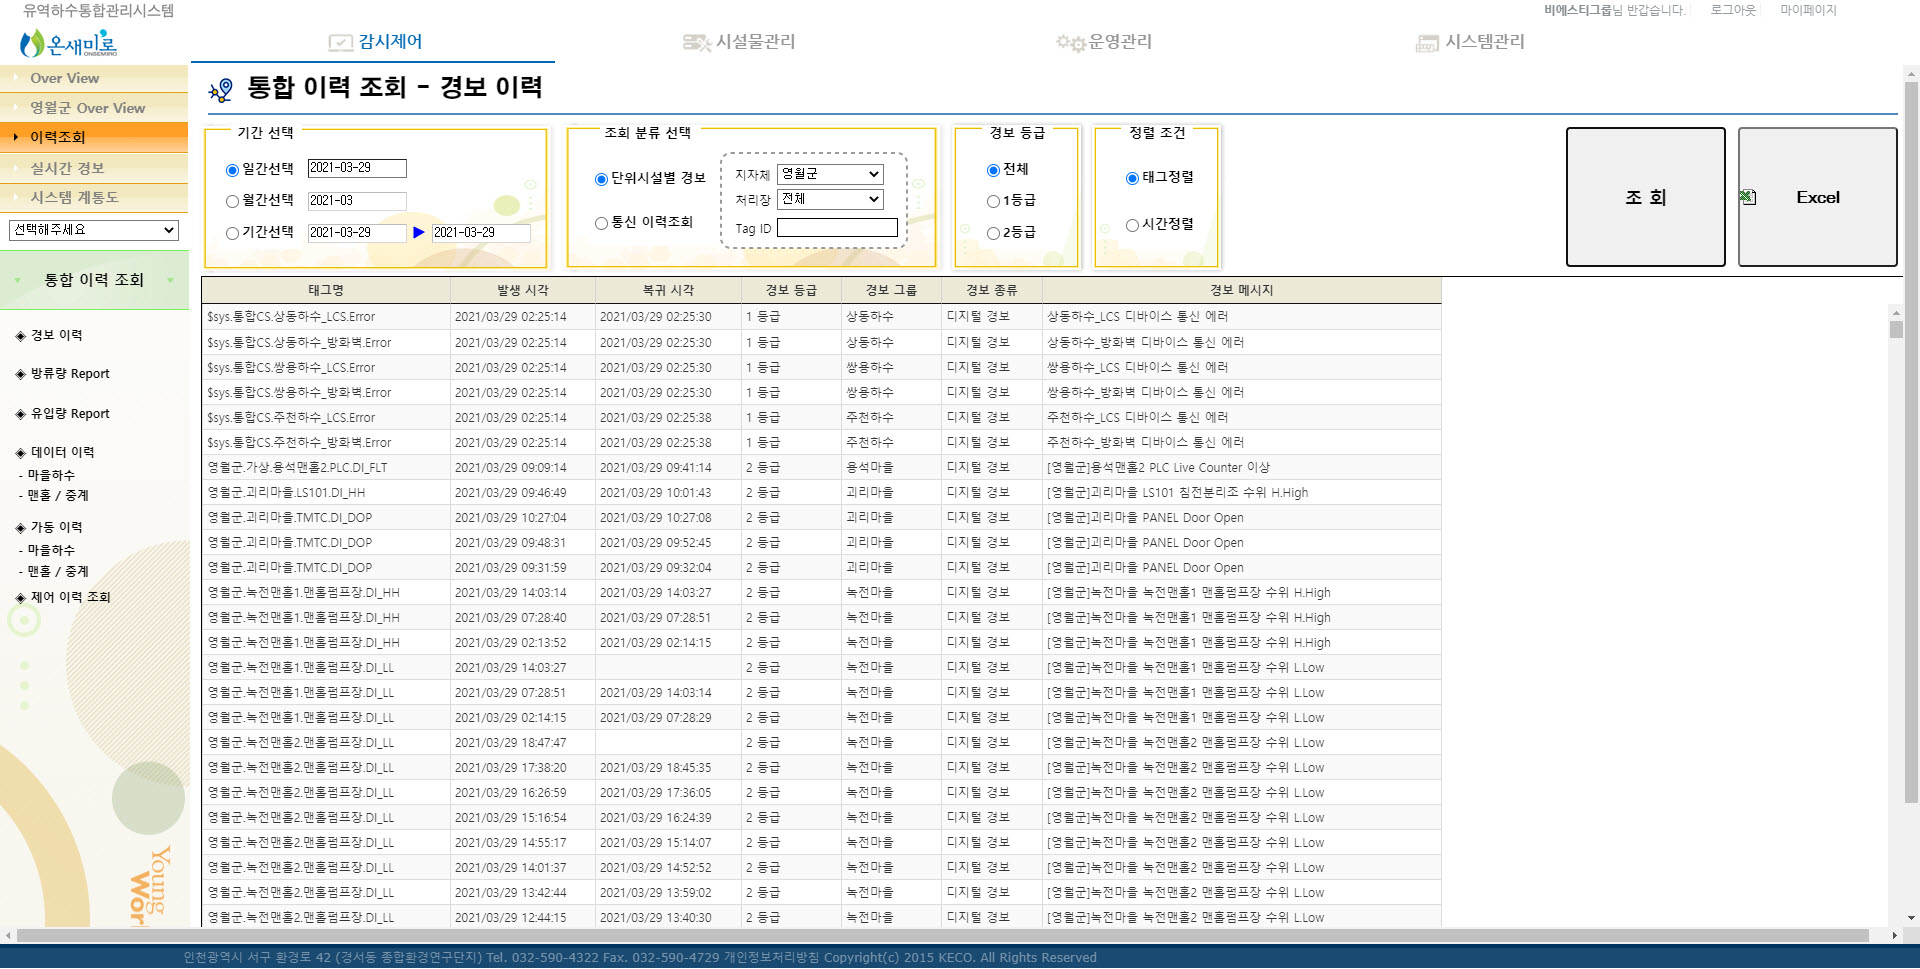Click row 영월군.가상.용석맨홀2.PLC.DI_FLT

821,468
